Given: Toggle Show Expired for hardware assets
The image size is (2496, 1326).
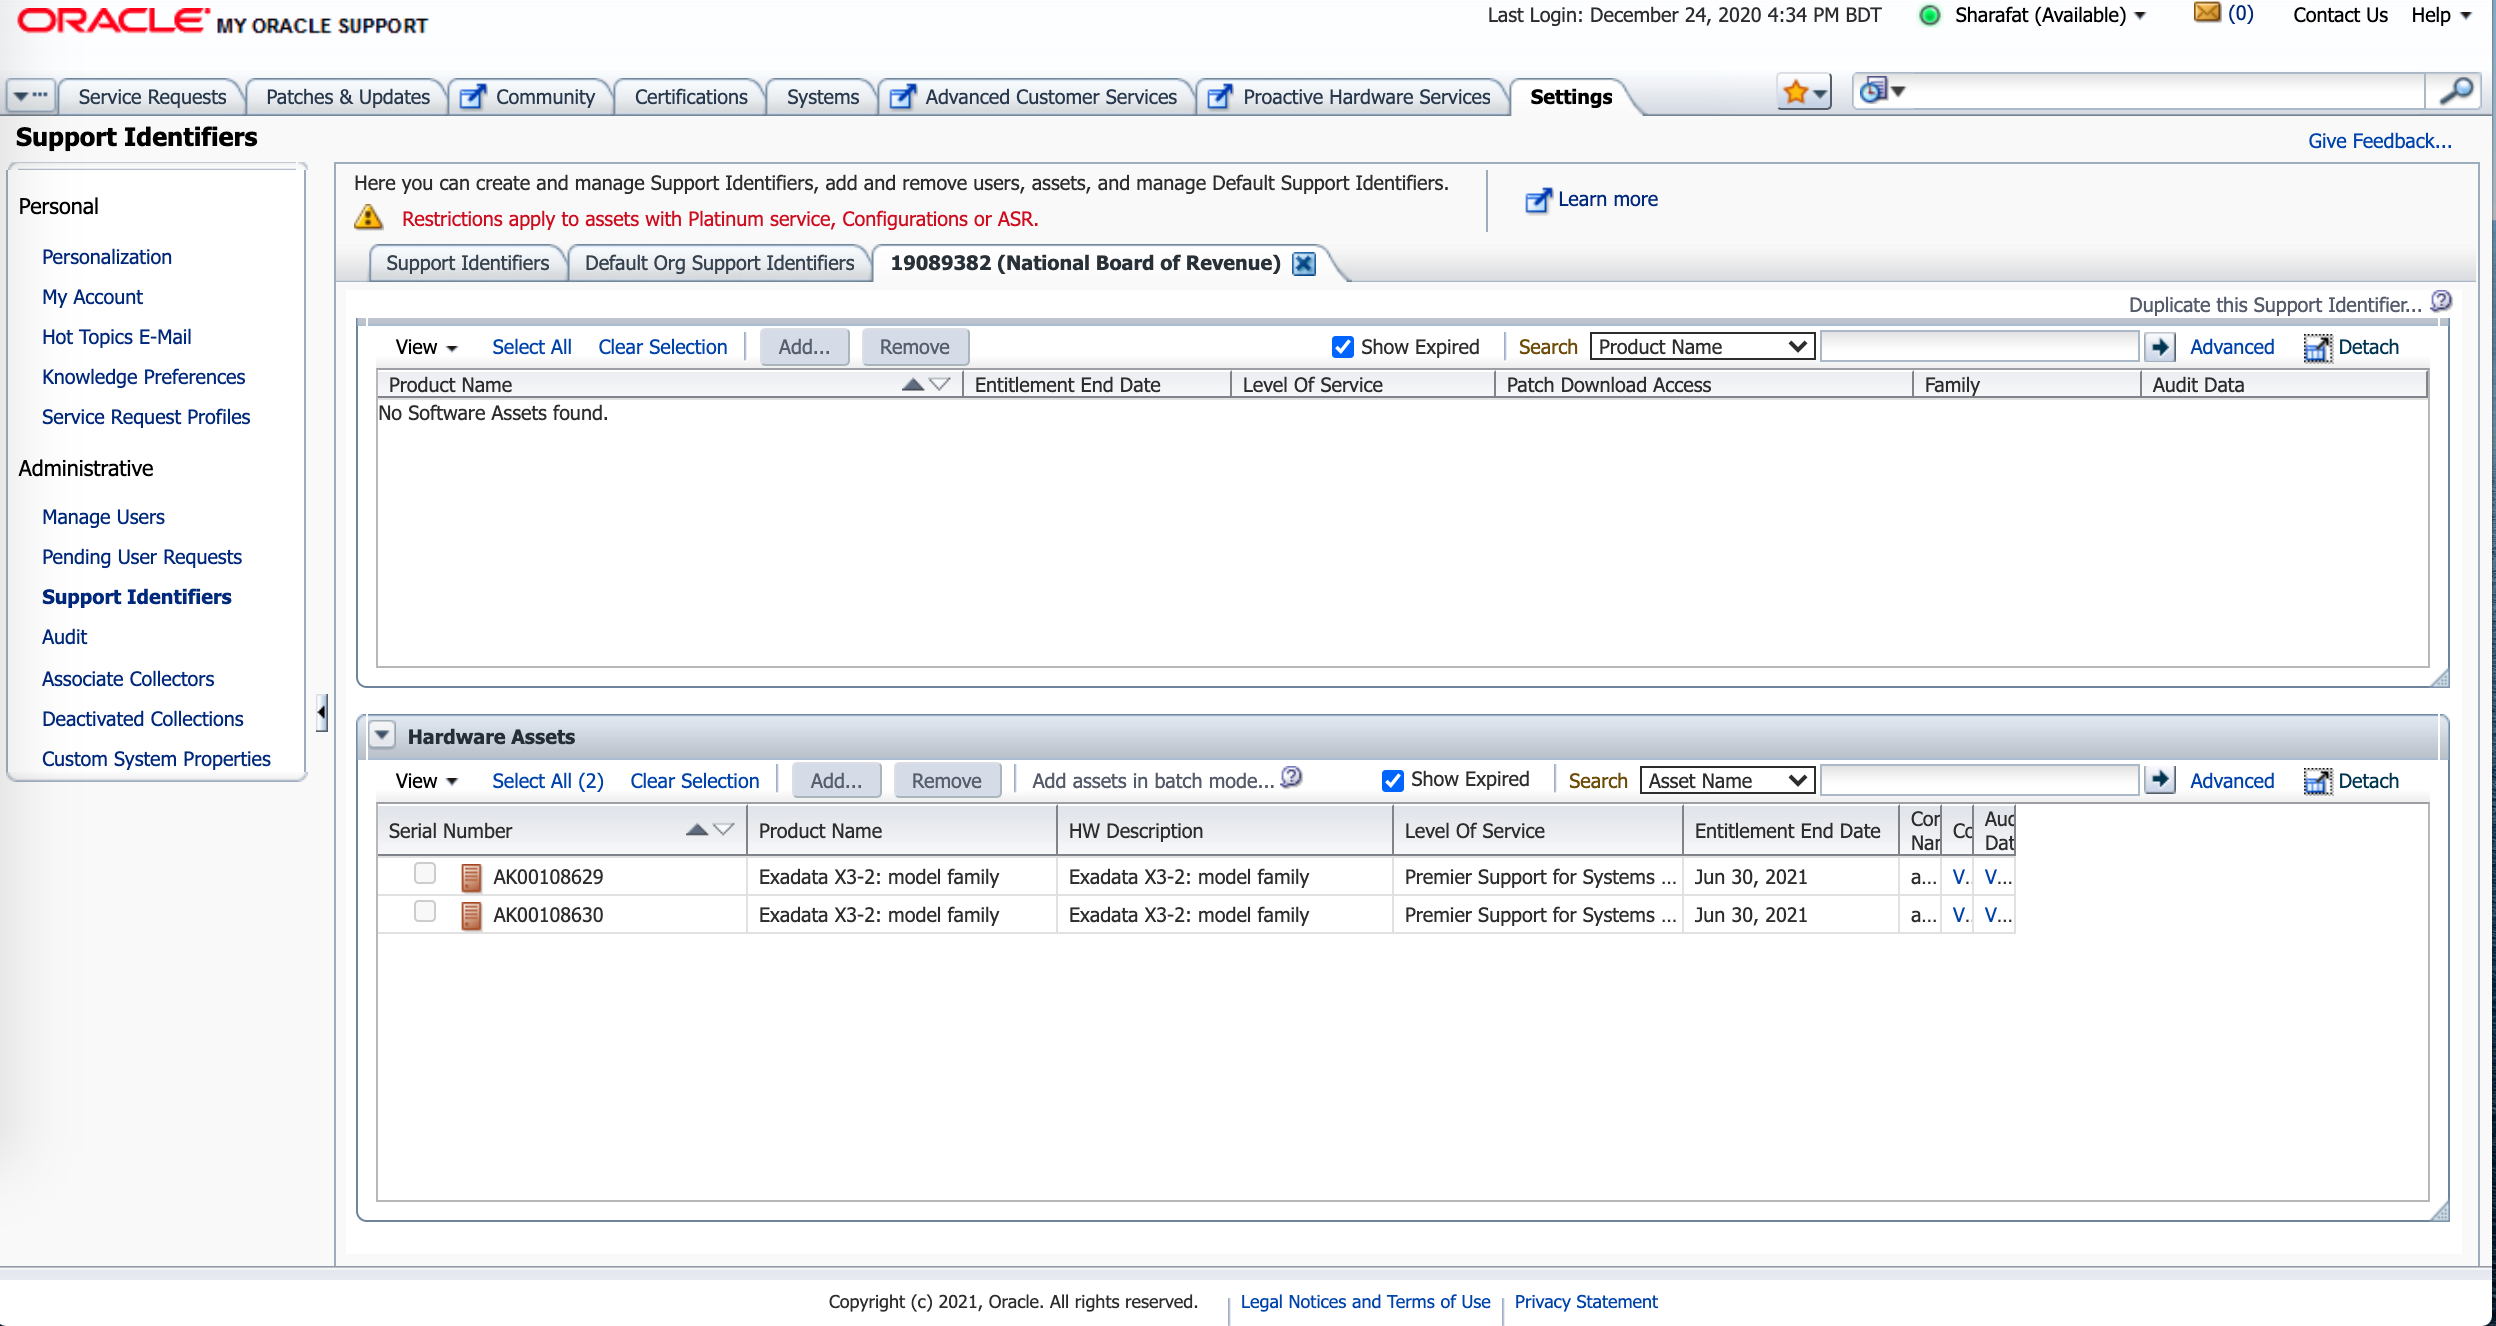Looking at the screenshot, I should (x=1393, y=780).
